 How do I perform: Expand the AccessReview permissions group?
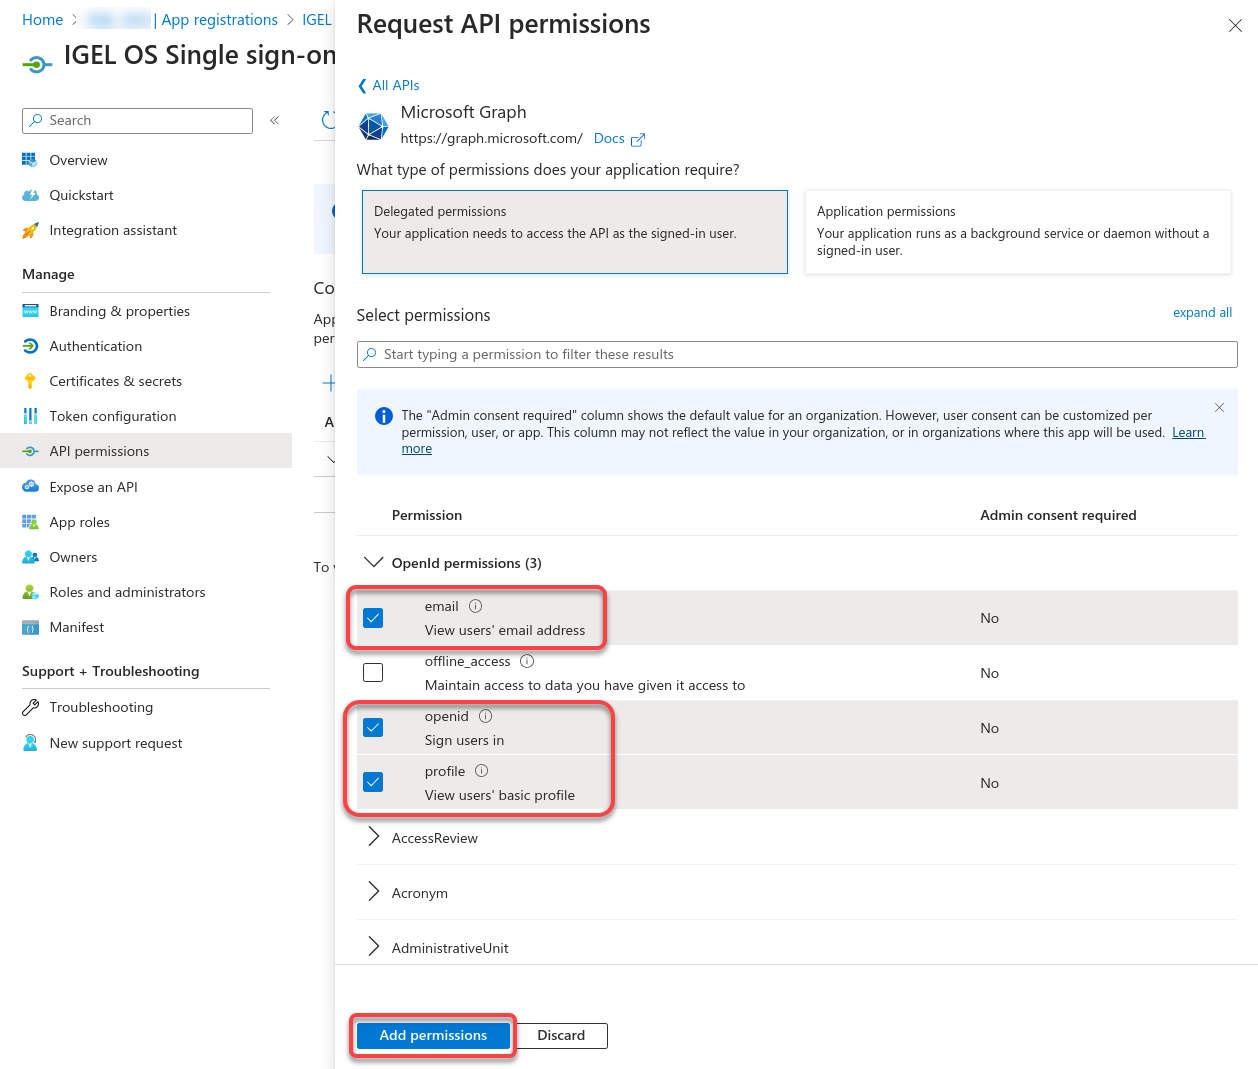pyautogui.click(x=374, y=837)
